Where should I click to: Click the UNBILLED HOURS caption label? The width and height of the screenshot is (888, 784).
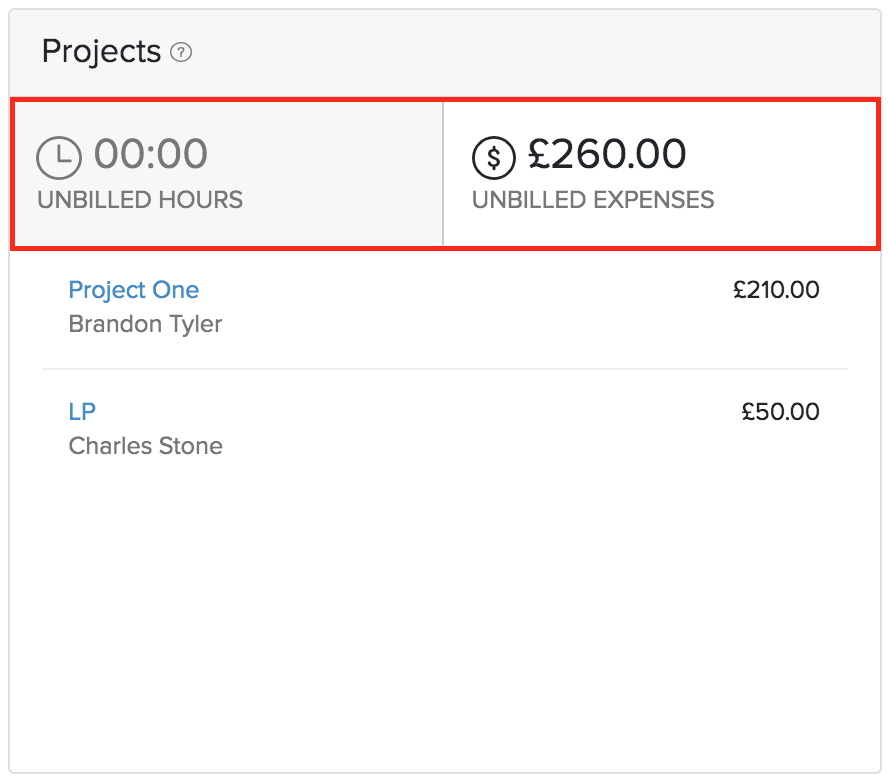click(x=140, y=200)
